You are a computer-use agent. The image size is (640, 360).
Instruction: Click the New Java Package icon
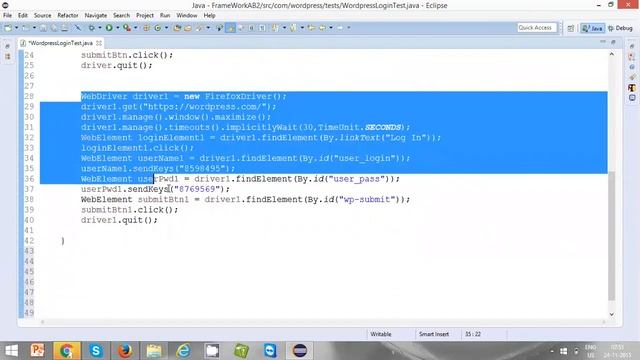[x=146, y=28]
